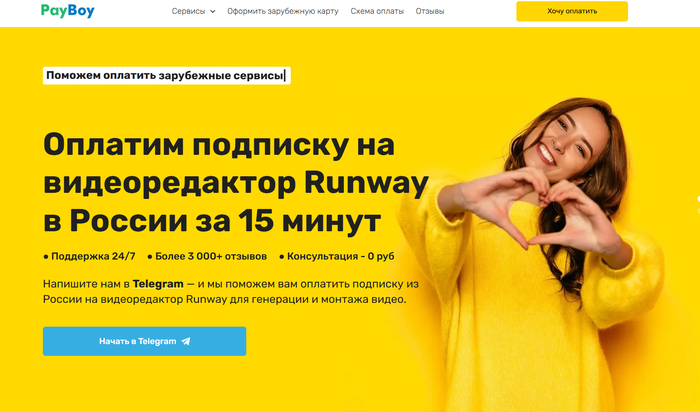Follow the bold Telegram link in the paragraph
The image size is (700, 412).
tap(158, 284)
